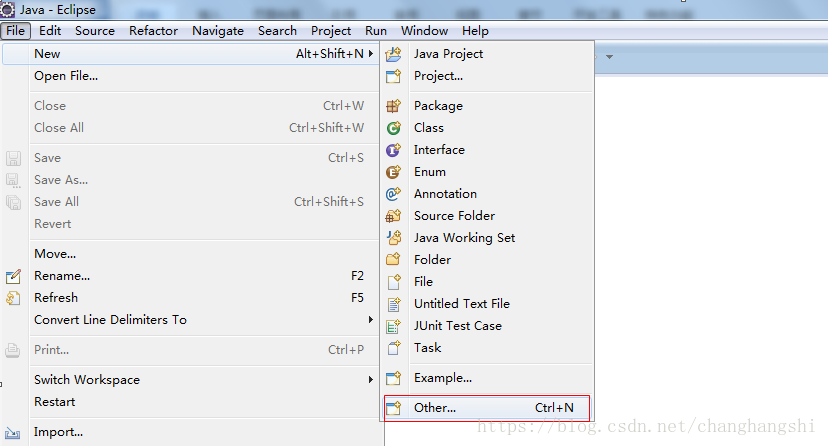This screenshot has width=828, height=446.
Task: Click the Task icon
Action: [x=393, y=348]
